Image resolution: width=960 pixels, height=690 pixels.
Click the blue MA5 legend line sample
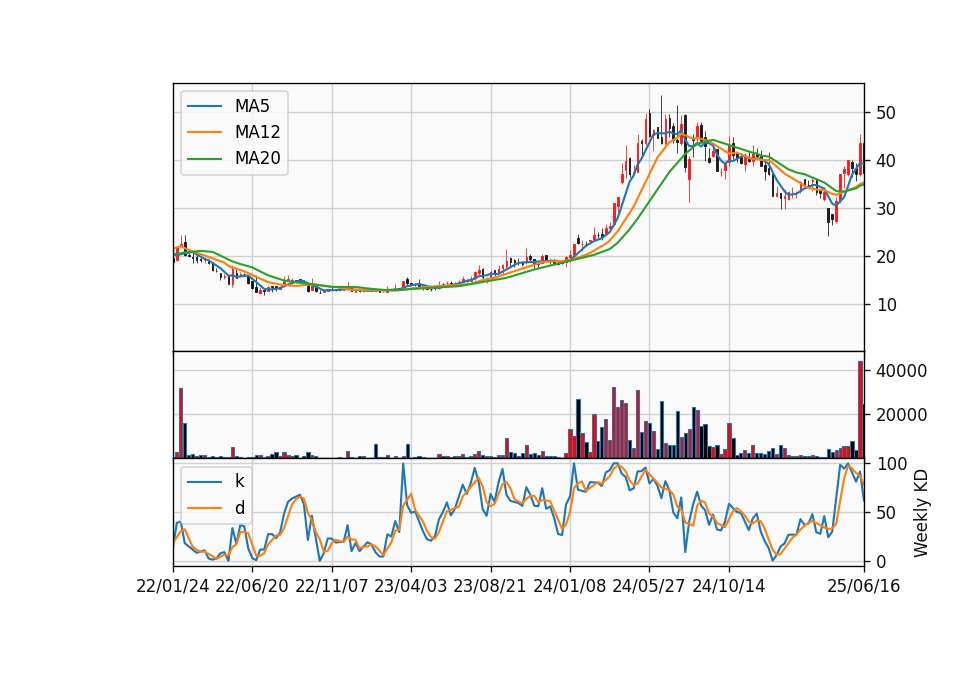[204, 106]
